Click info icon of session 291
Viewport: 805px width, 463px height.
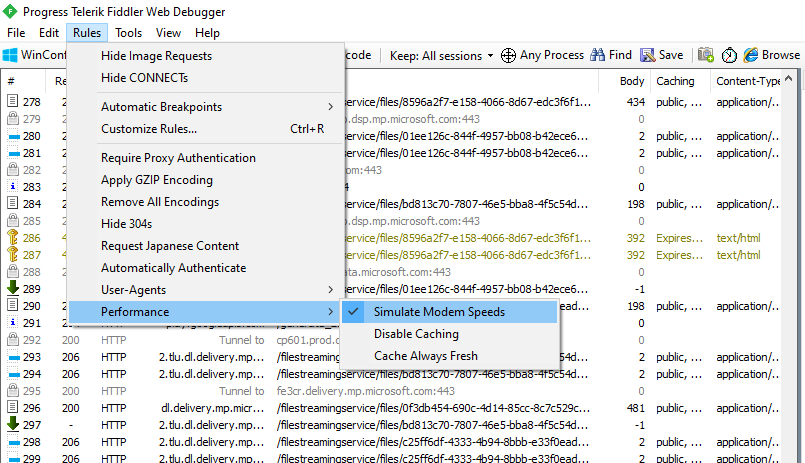pyautogui.click(x=13, y=322)
